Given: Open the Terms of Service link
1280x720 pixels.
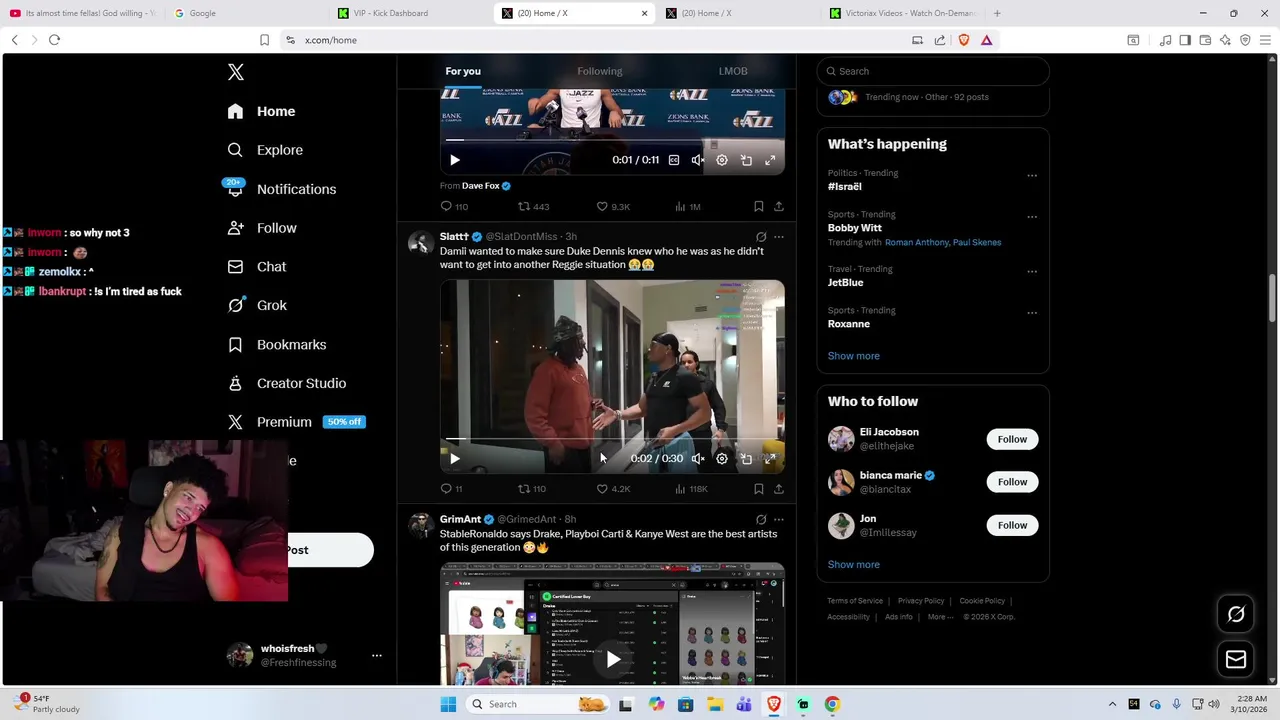Looking at the screenshot, I should coord(855,601).
